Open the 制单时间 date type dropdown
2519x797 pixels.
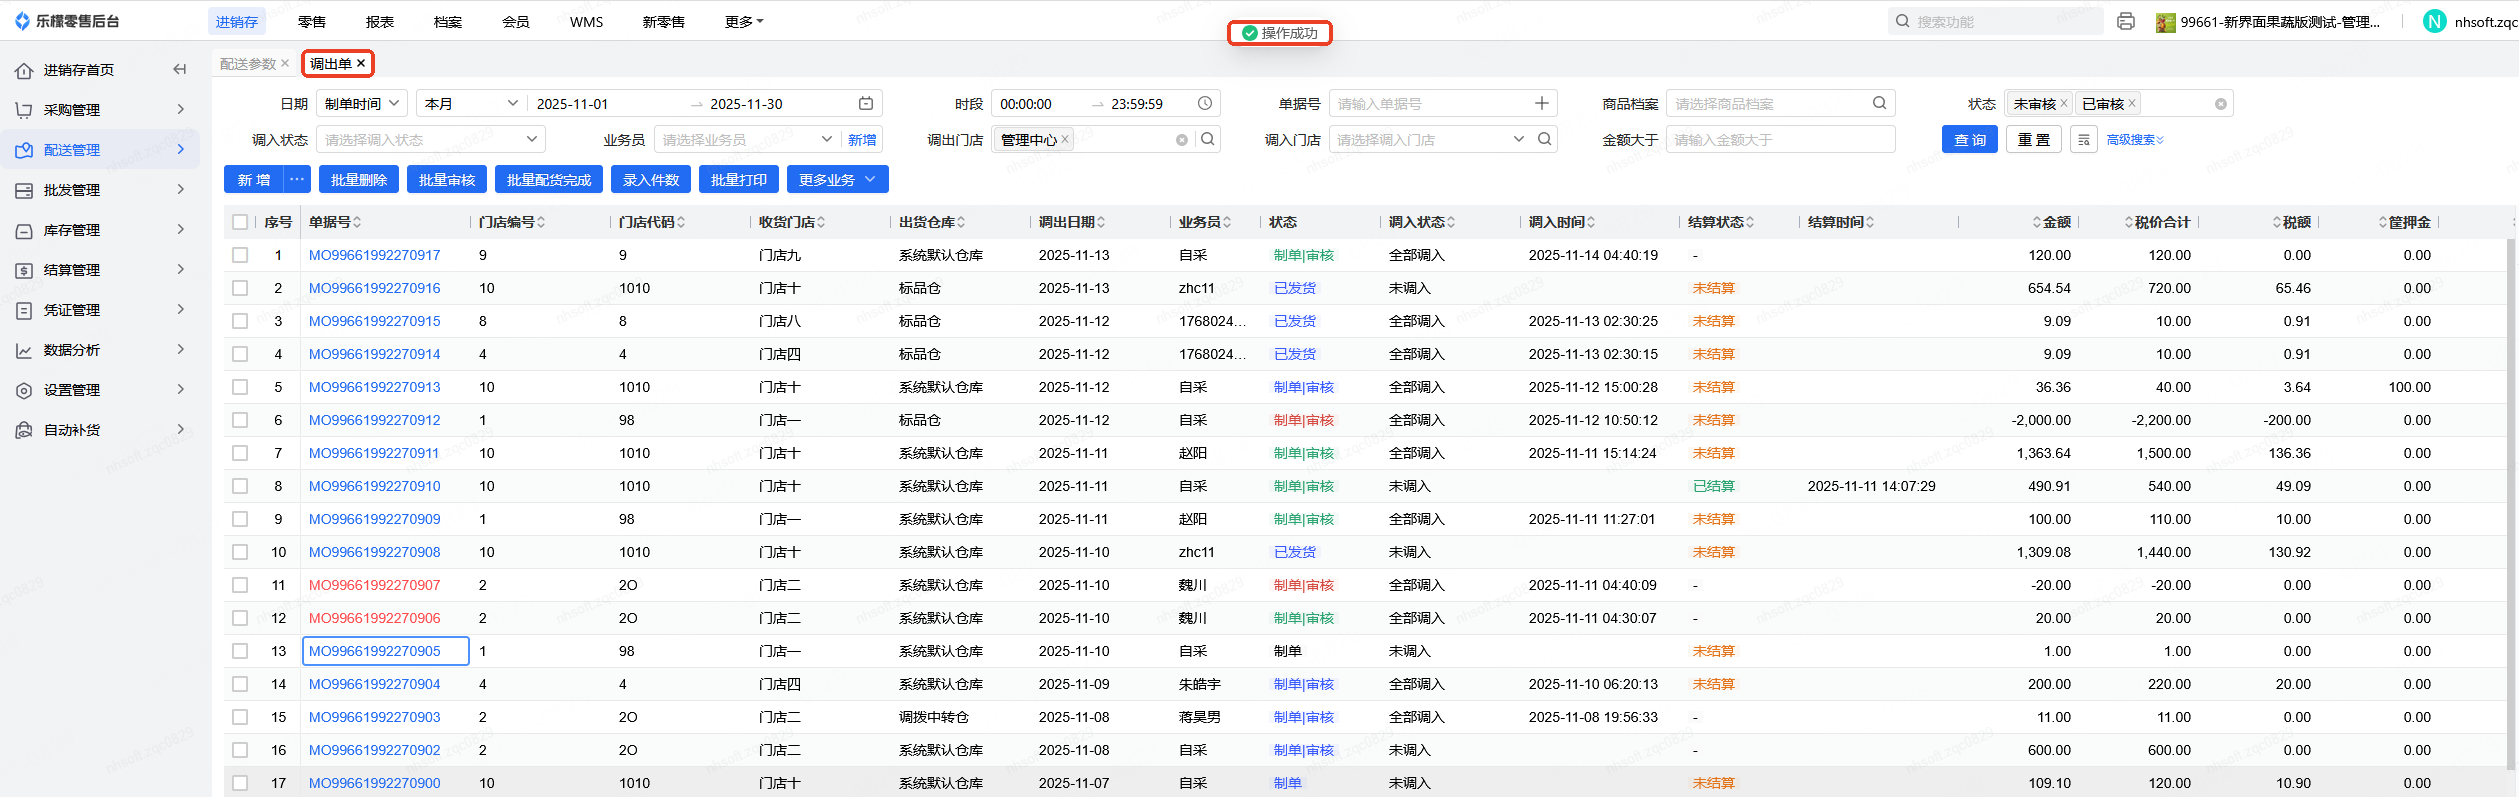point(361,104)
